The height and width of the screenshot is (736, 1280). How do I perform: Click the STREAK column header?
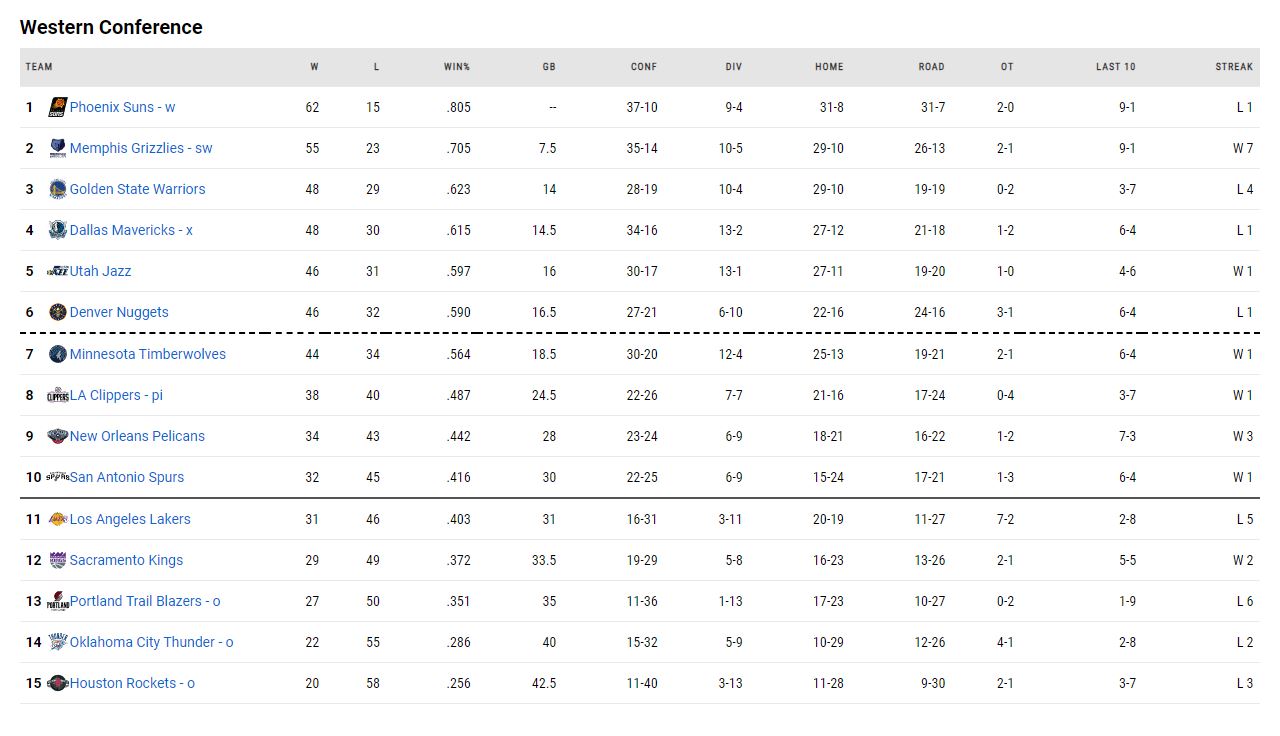[1234, 67]
